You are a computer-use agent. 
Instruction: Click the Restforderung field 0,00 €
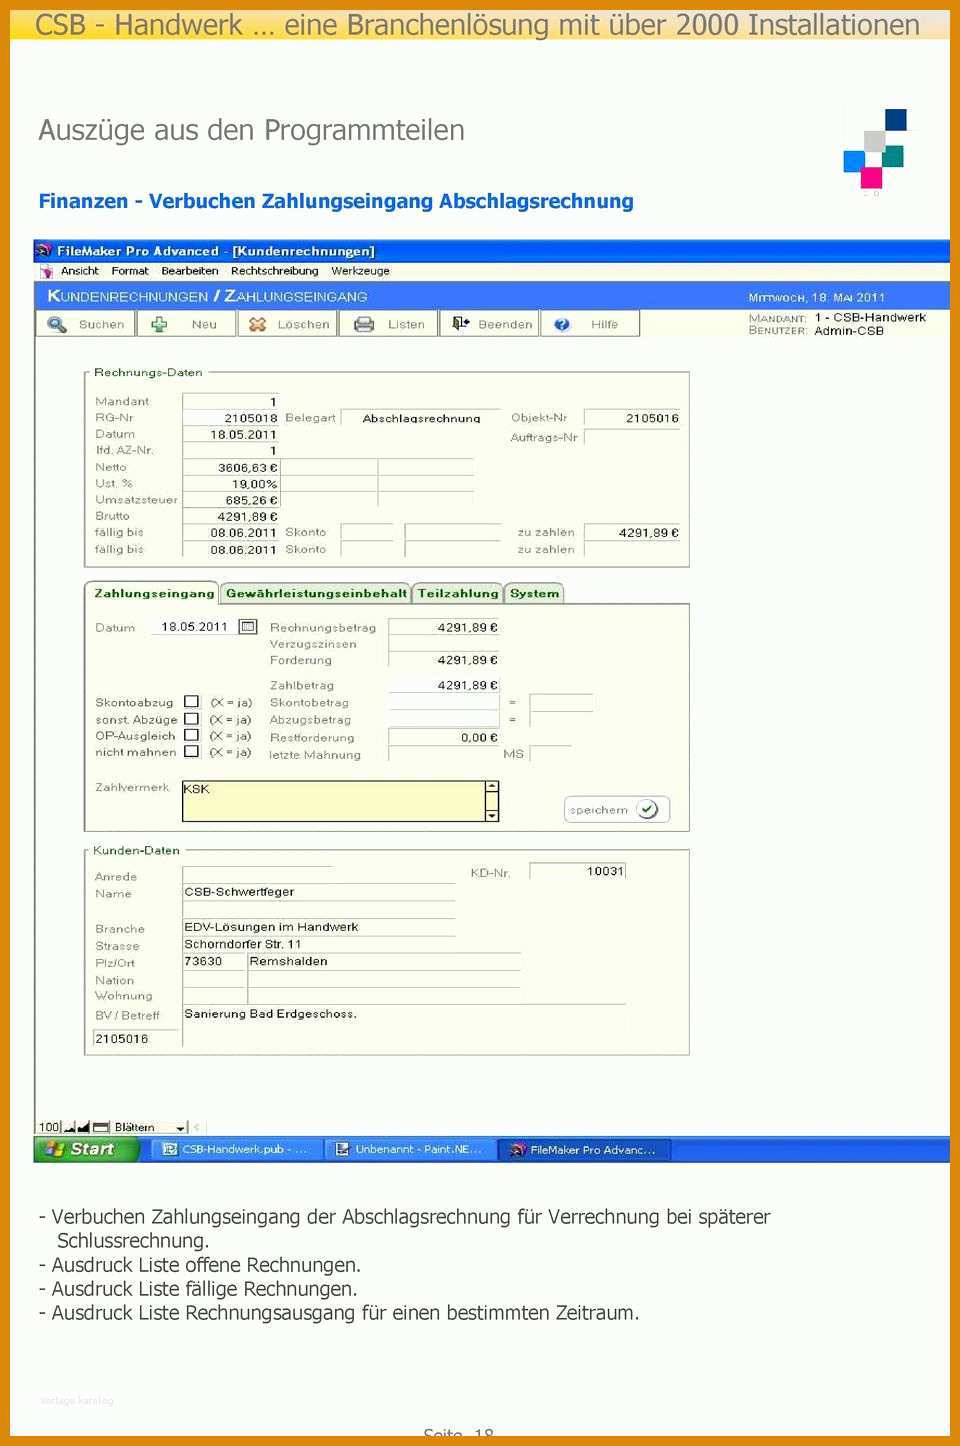(x=444, y=737)
